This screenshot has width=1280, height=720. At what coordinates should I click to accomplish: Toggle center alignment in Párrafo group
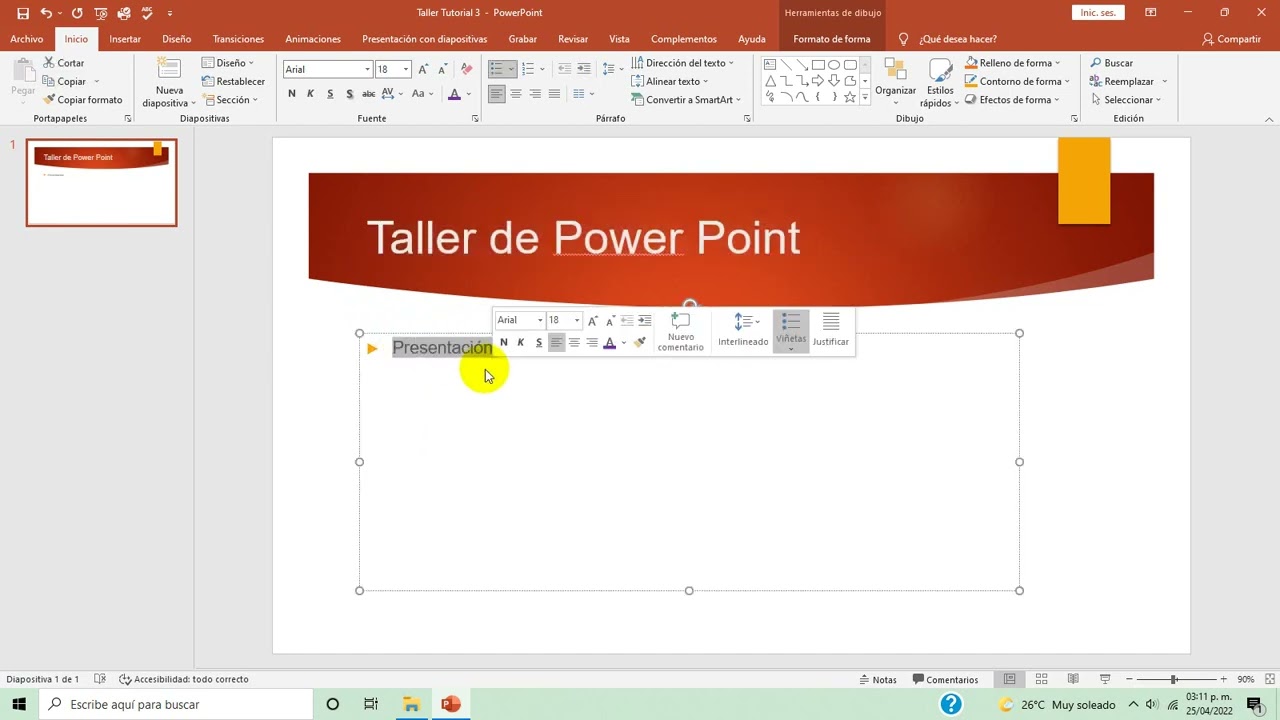coord(516,94)
